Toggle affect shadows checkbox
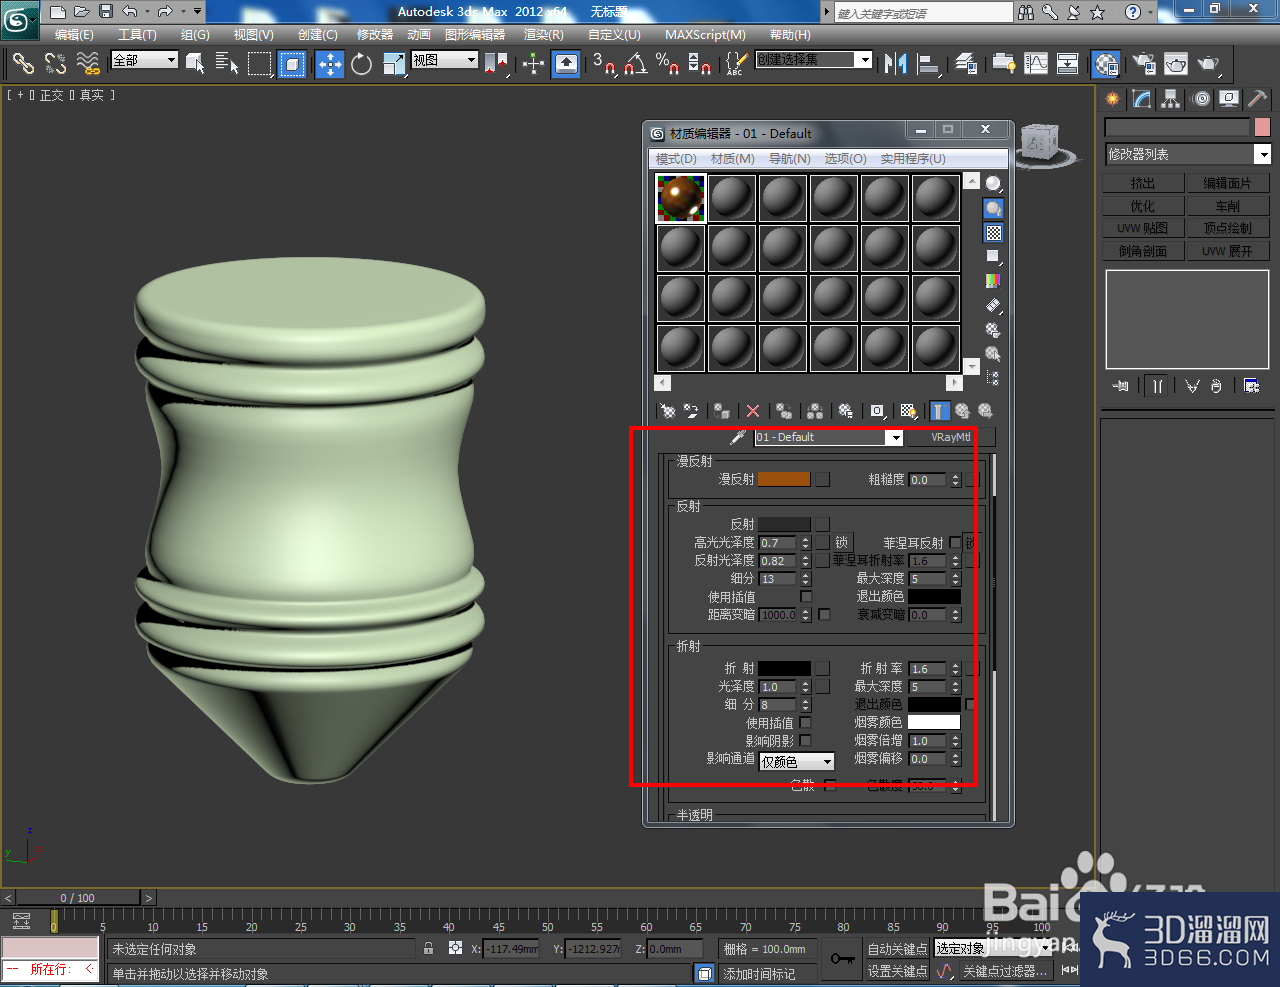 click(805, 741)
